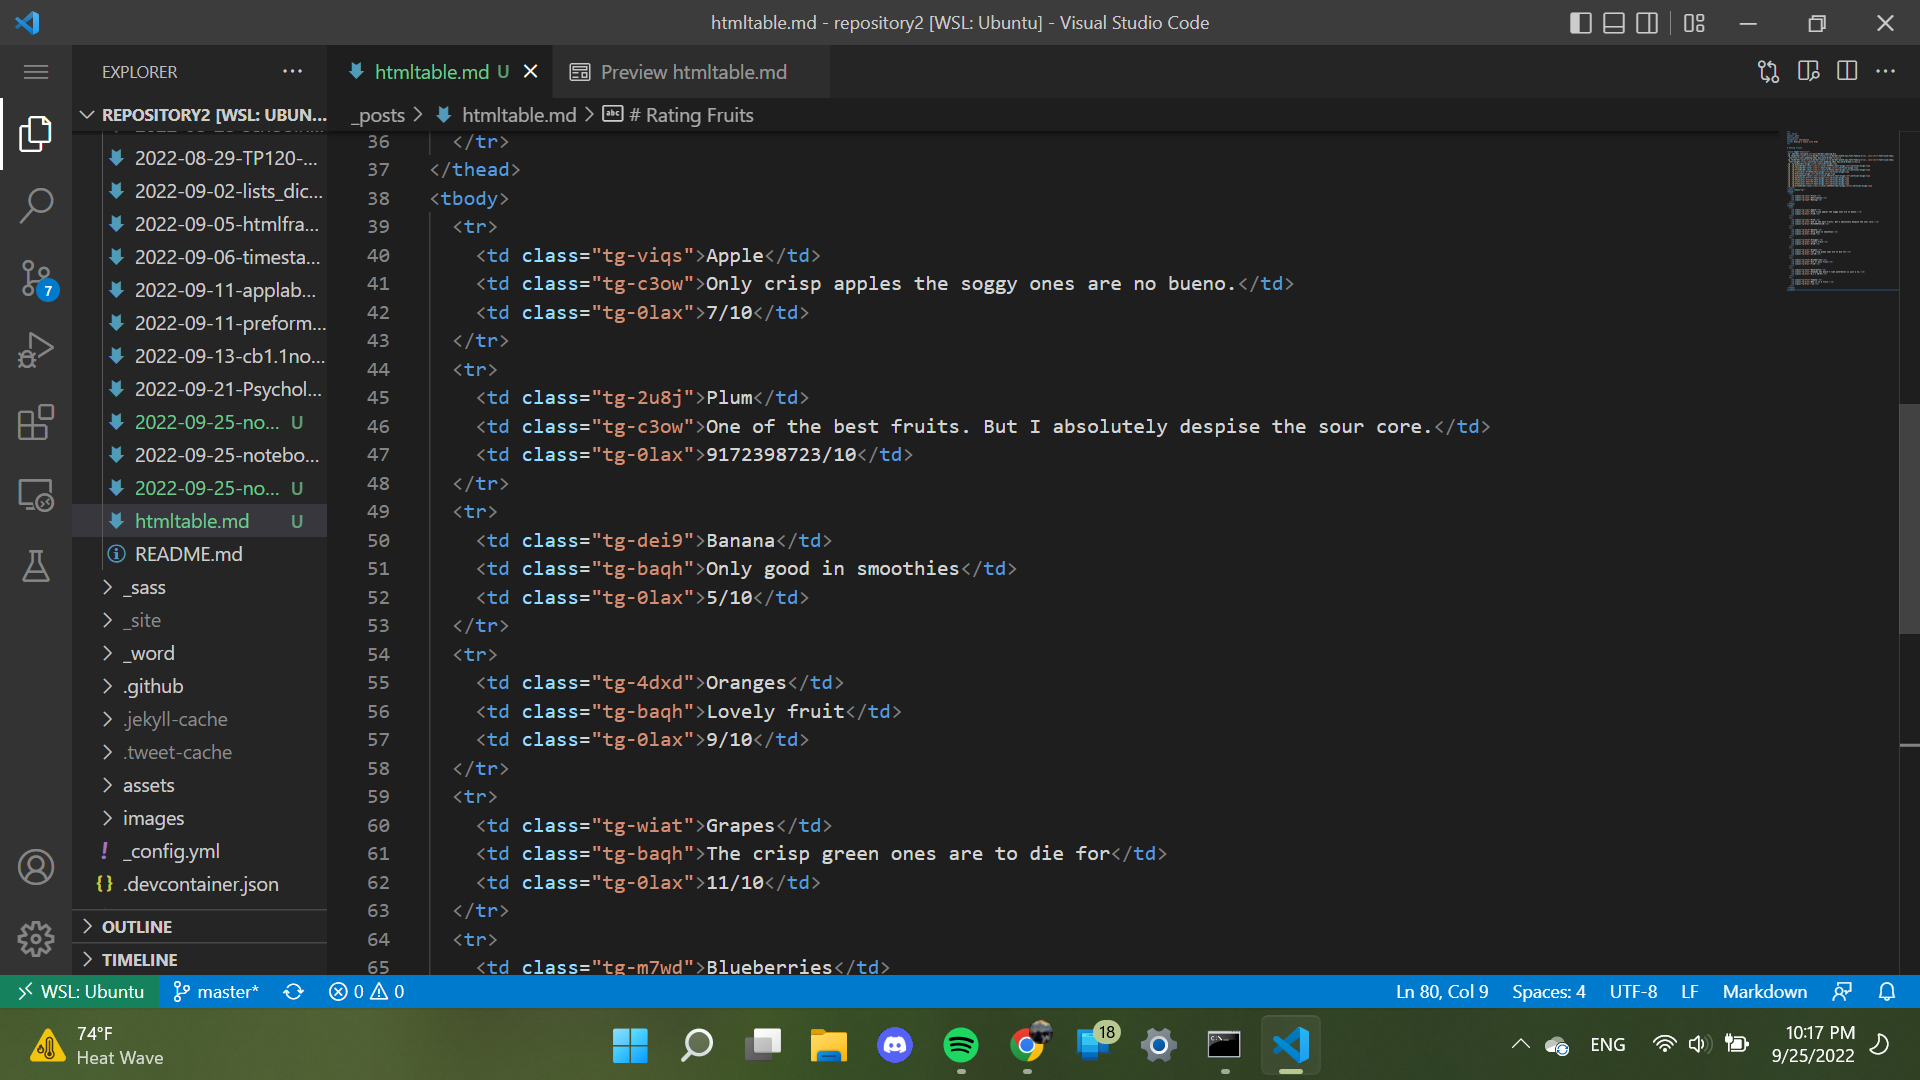Click _posts in the breadcrumb
This screenshot has height=1080, width=1920.
click(x=378, y=115)
